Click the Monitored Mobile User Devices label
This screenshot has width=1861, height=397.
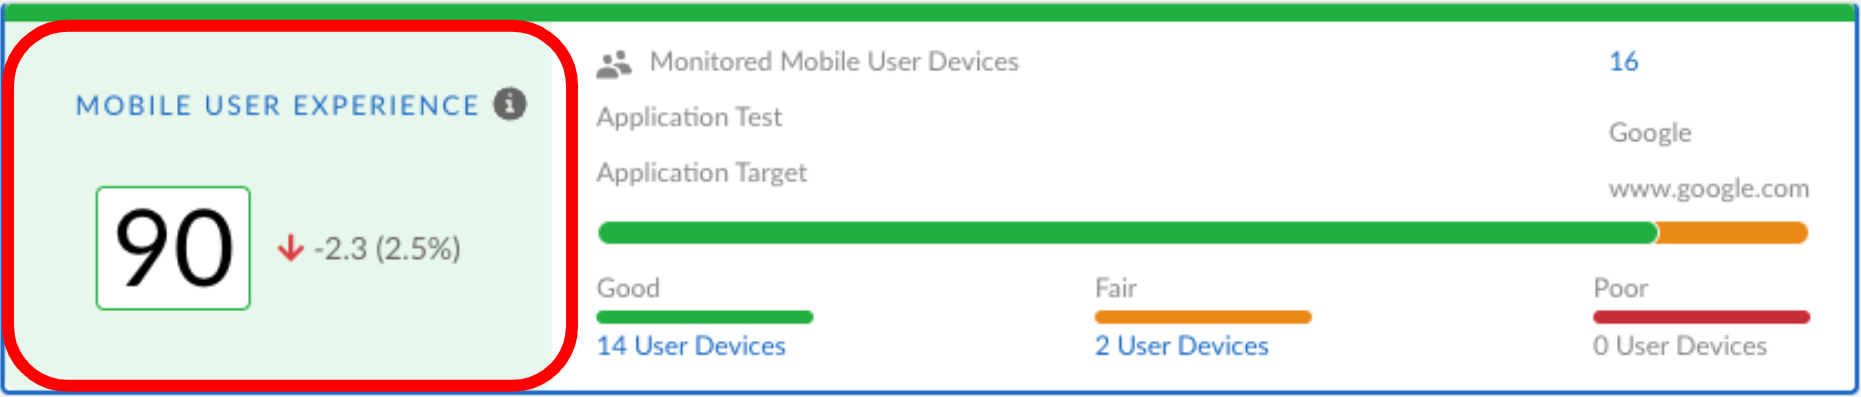(x=834, y=62)
